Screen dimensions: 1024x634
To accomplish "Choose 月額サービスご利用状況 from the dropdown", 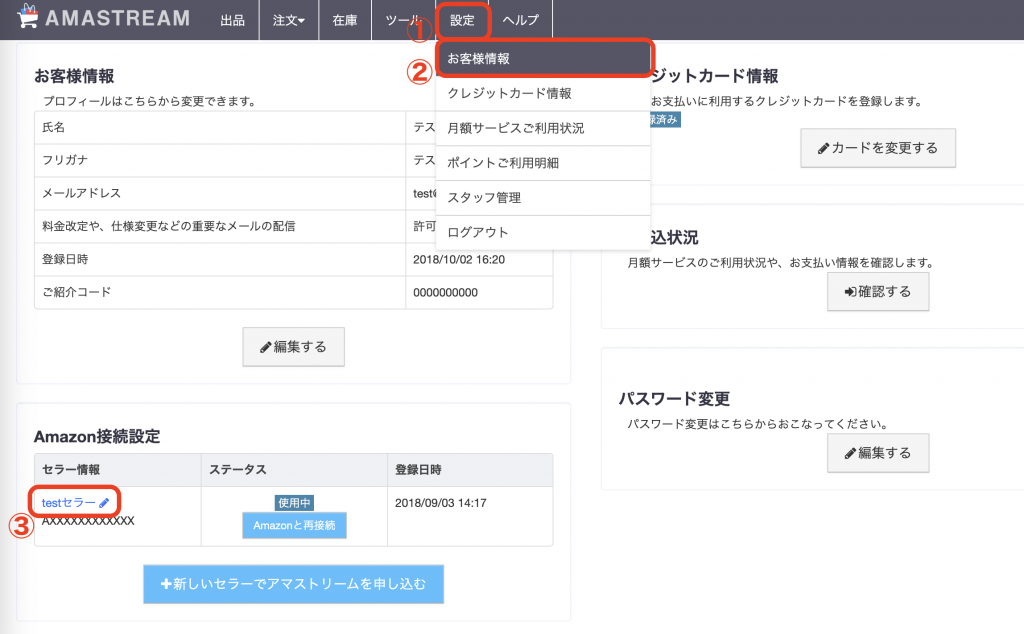I will 543,128.
